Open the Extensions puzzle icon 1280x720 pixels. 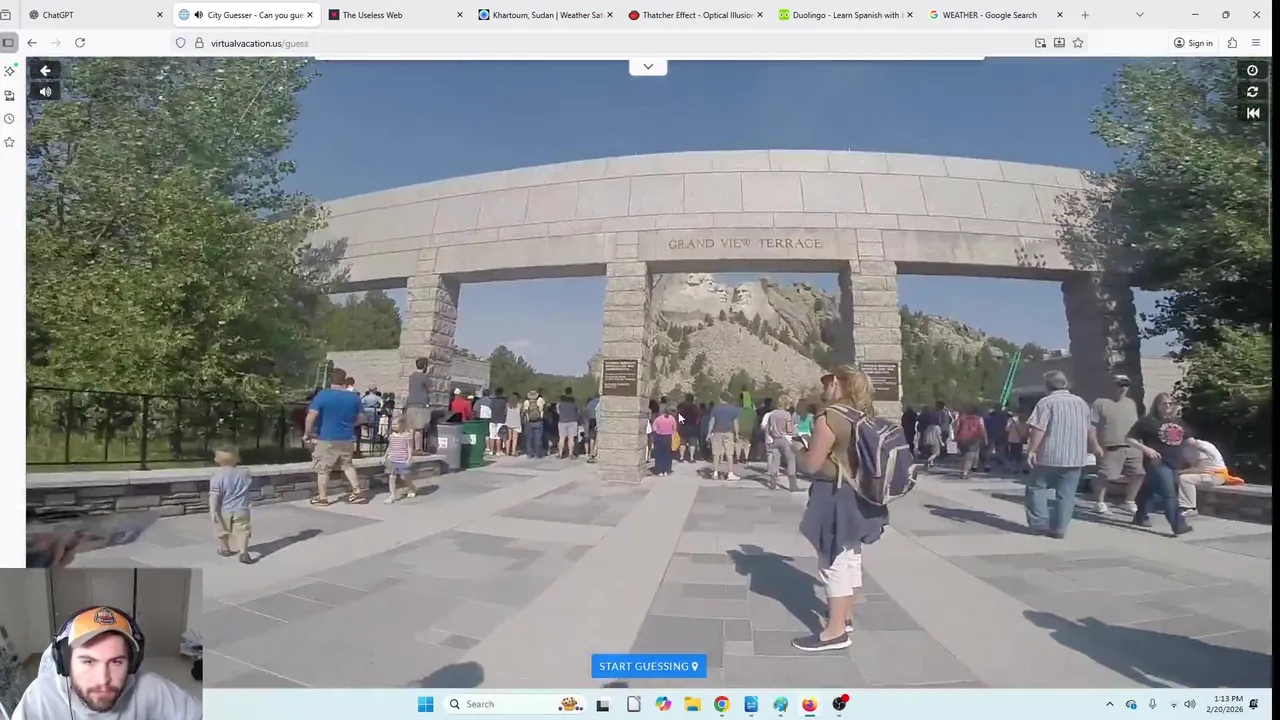(x=1232, y=43)
